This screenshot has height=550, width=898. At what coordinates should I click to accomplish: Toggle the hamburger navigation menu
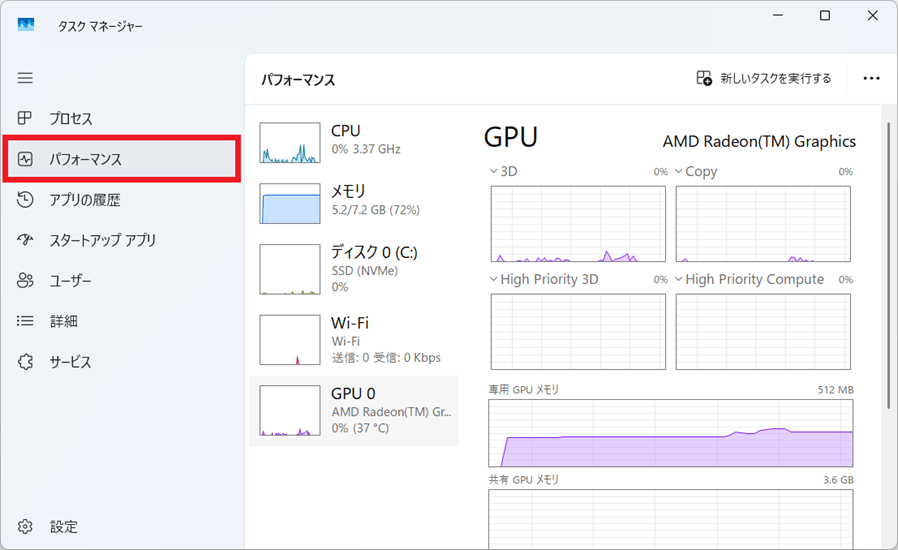pos(25,78)
